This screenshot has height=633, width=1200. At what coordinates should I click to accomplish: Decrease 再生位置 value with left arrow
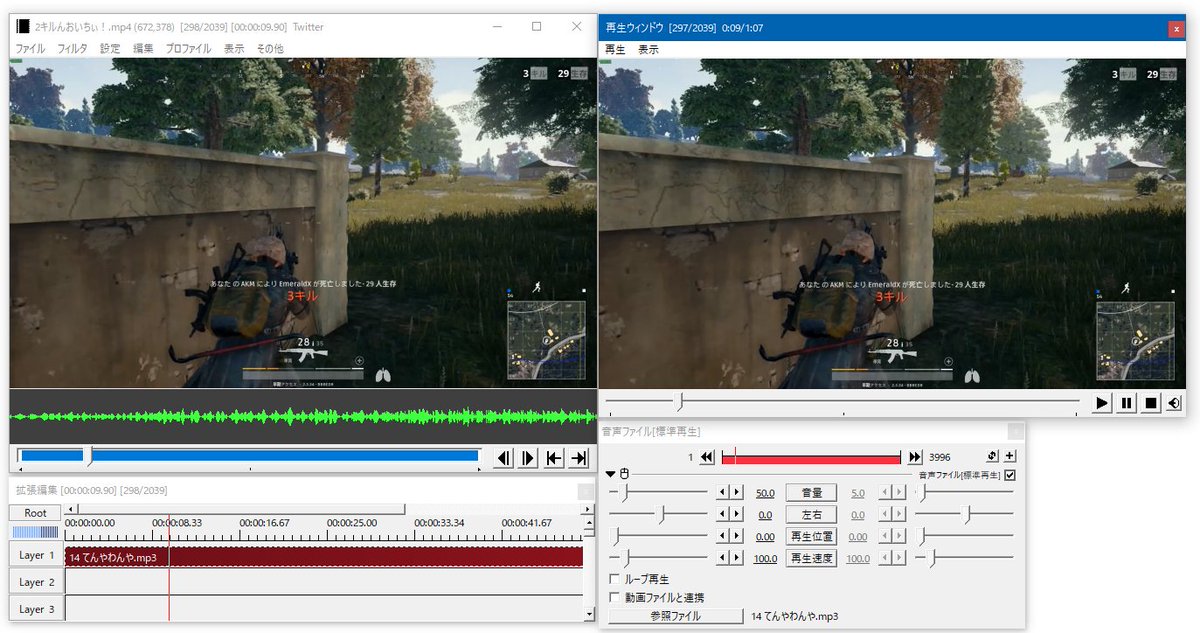click(x=722, y=537)
